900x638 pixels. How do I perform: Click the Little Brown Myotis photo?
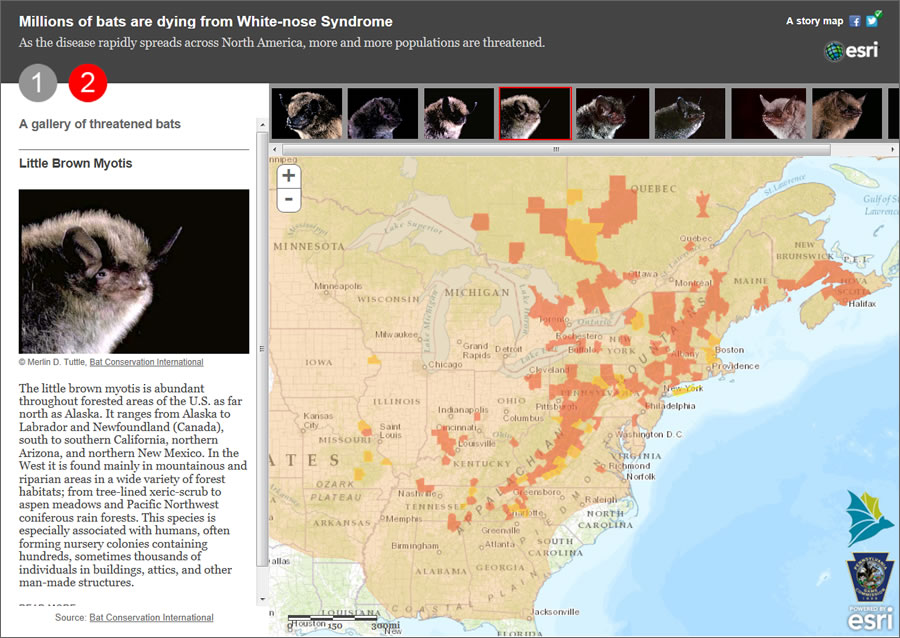tap(134, 271)
